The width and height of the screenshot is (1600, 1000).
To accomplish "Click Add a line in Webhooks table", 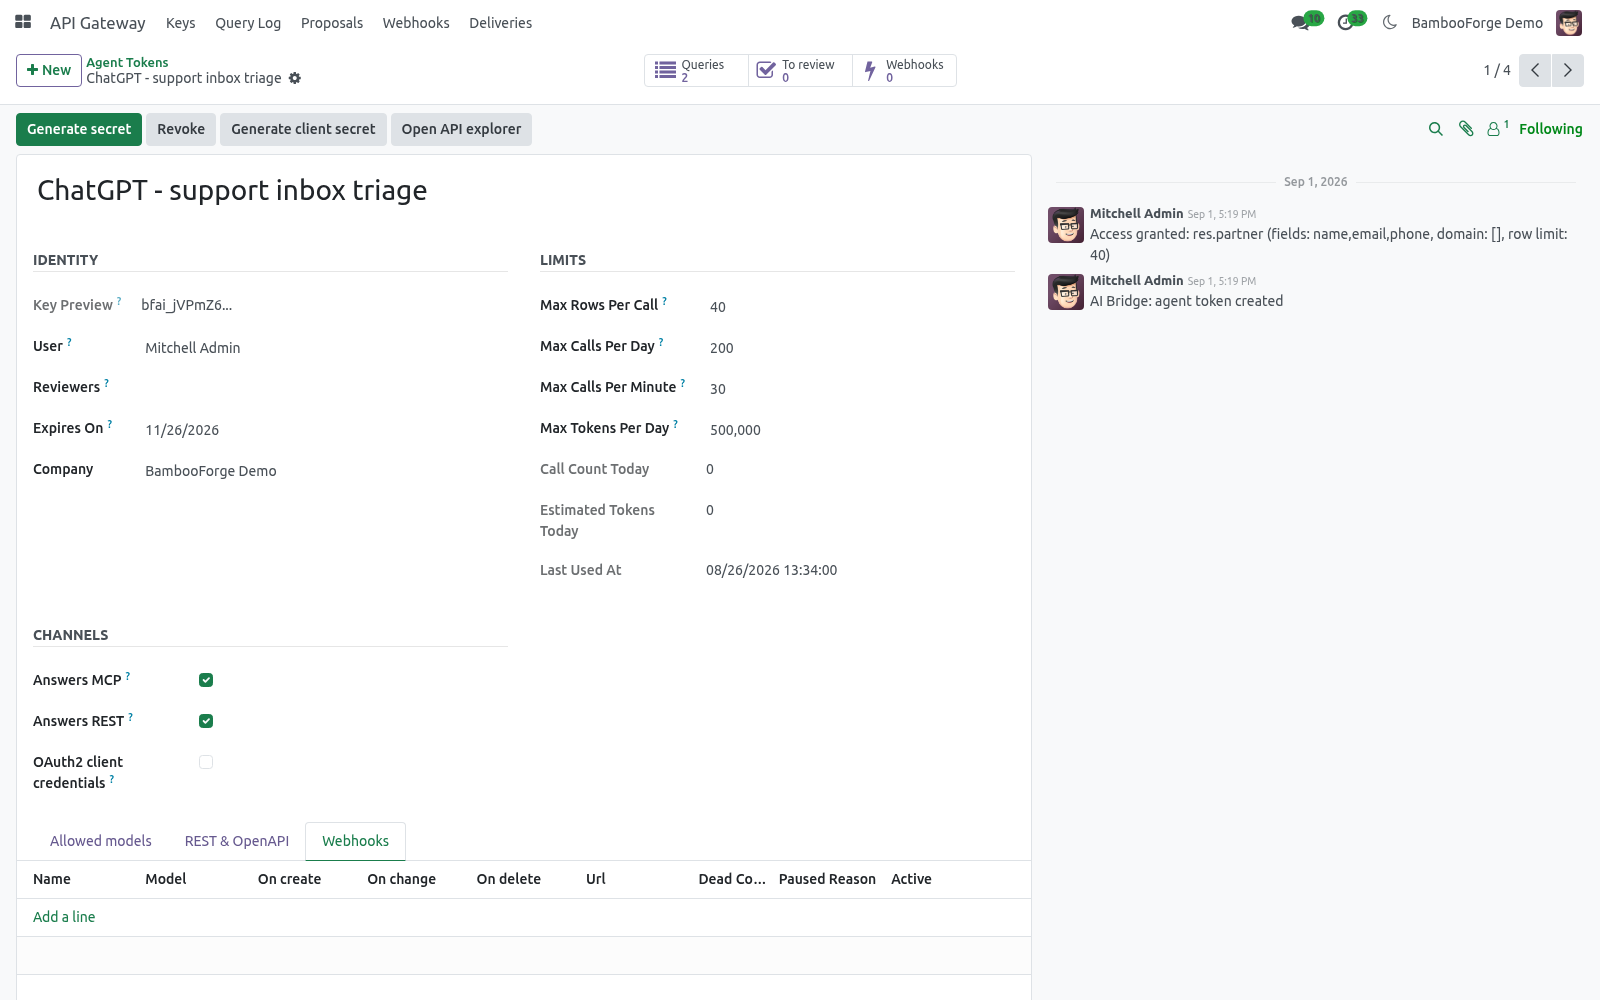I will [x=64, y=917].
